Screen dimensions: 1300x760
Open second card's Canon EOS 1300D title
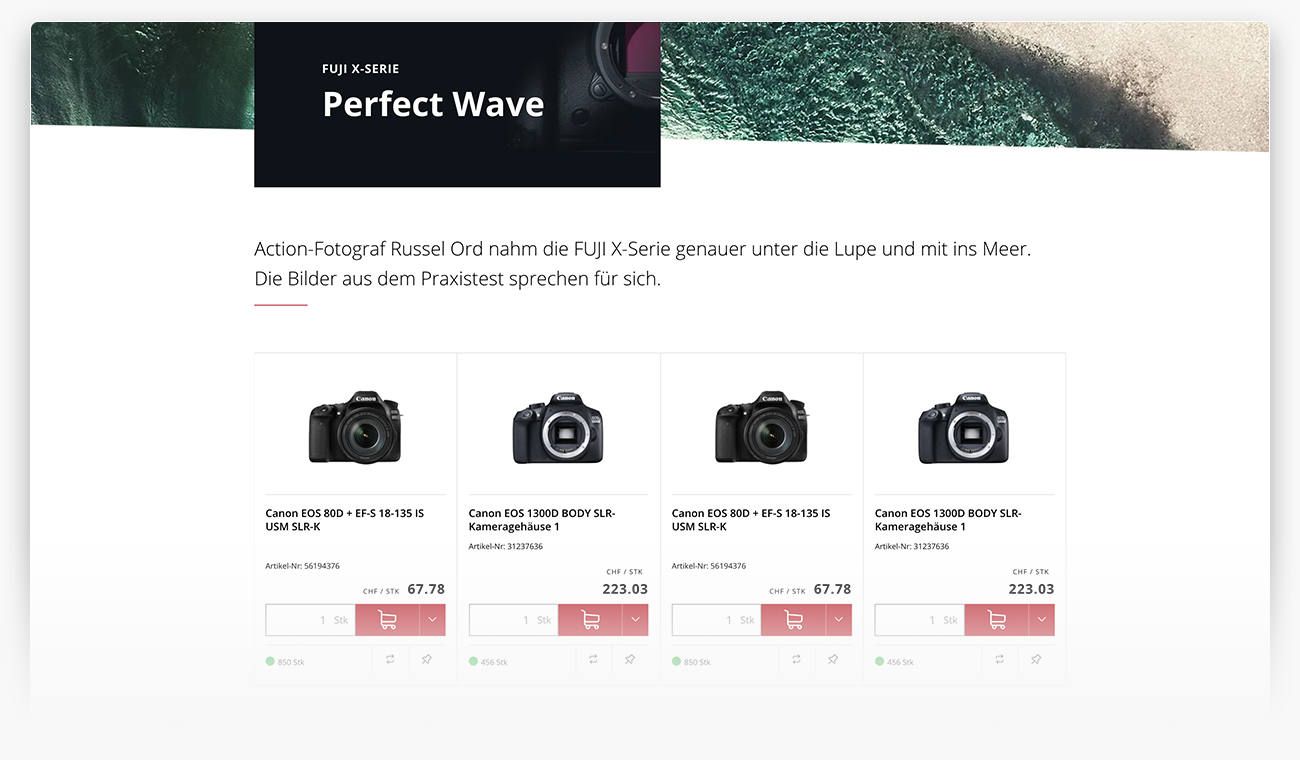point(541,520)
